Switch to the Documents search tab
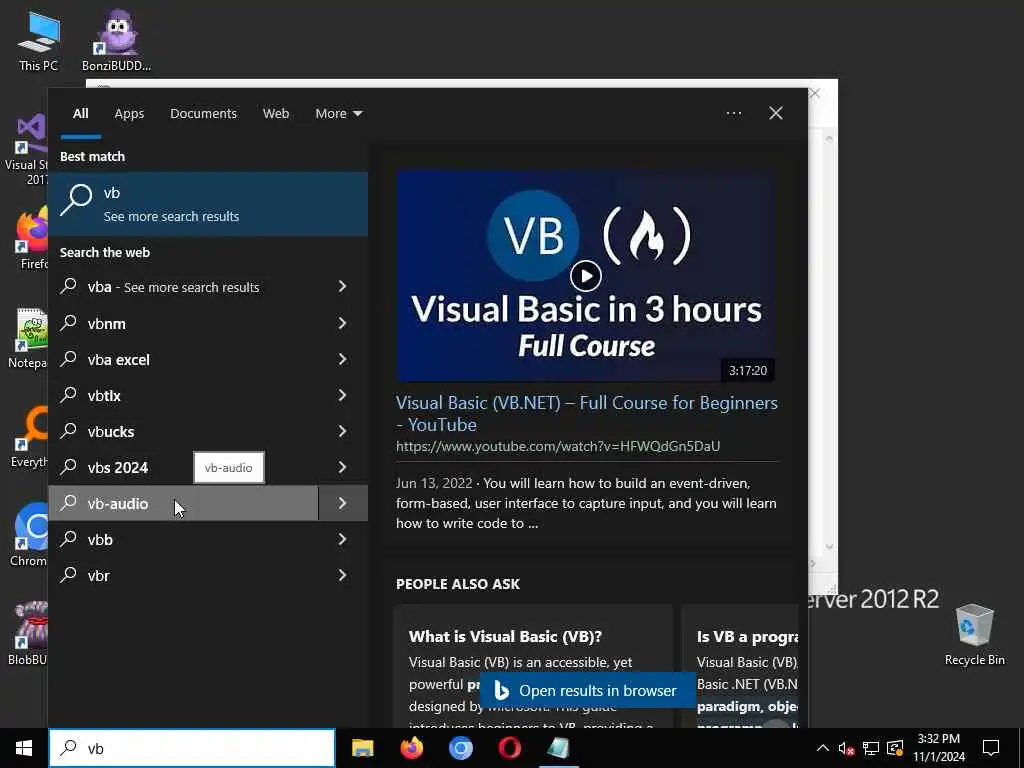The height and width of the screenshot is (768, 1024). tap(203, 114)
